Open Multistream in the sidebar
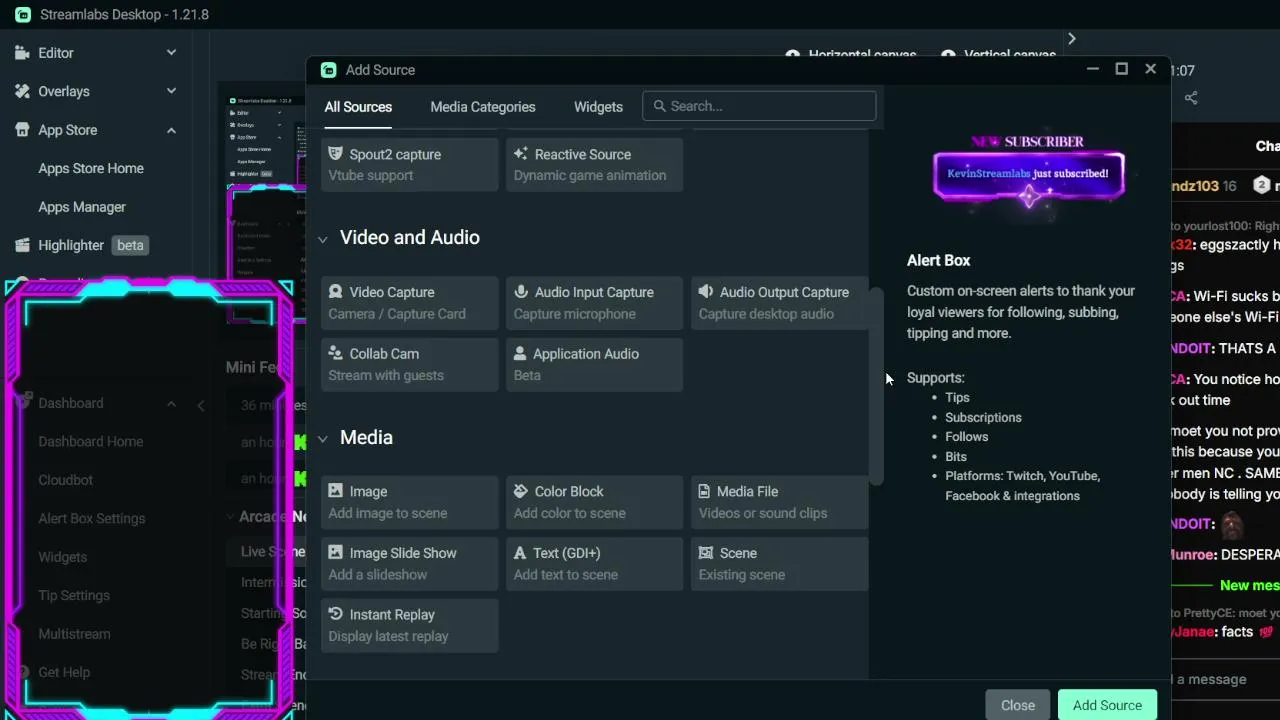 tap(75, 634)
